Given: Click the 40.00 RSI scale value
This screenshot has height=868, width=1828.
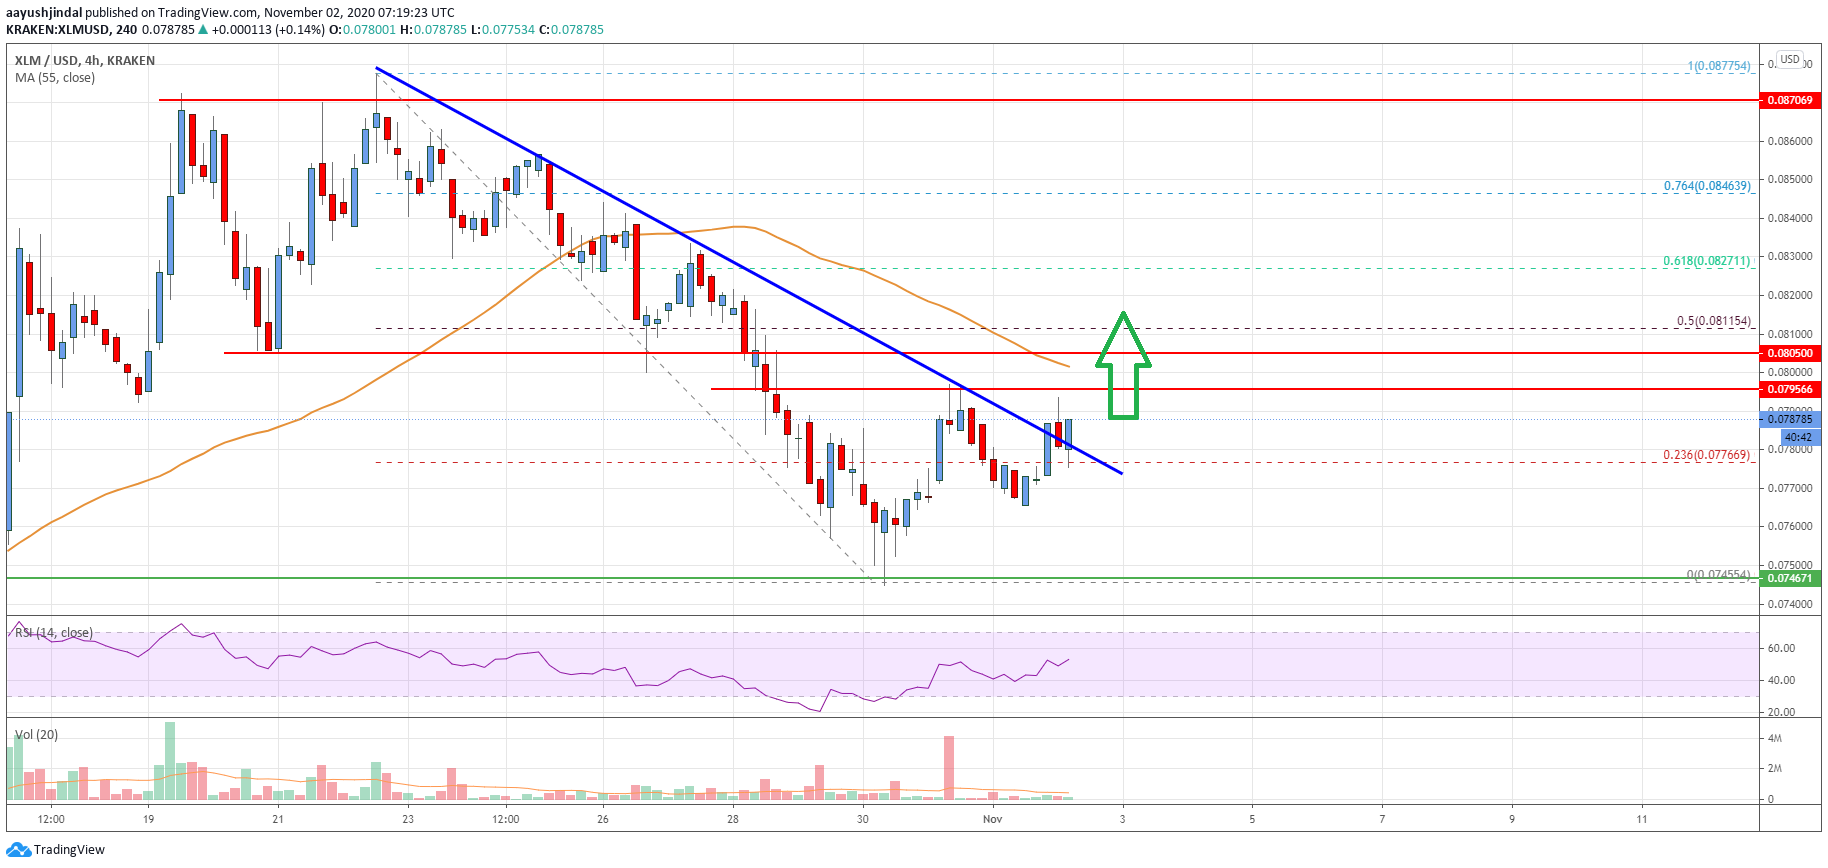Looking at the screenshot, I should (x=1781, y=680).
